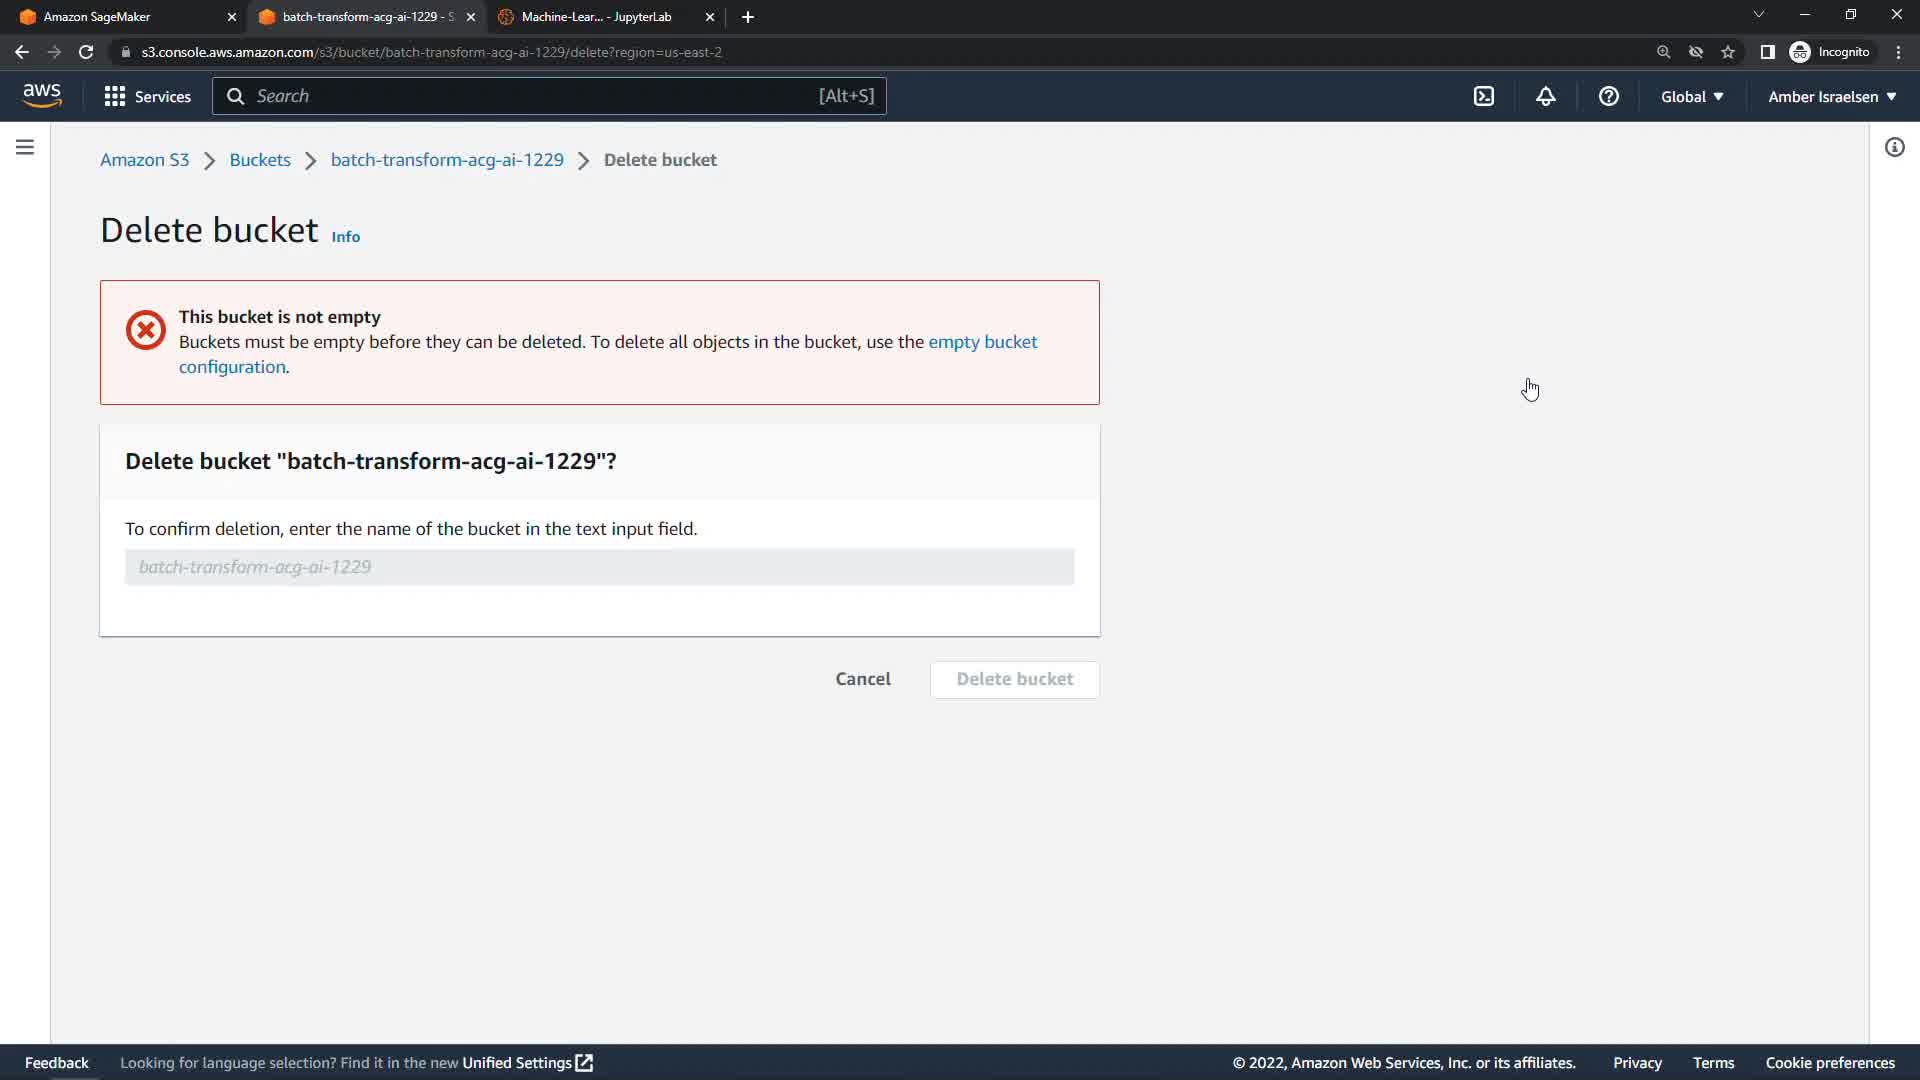Viewport: 1920px width, 1080px height.
Task: Toggle the hamburger side navigation
Action: 25,148
